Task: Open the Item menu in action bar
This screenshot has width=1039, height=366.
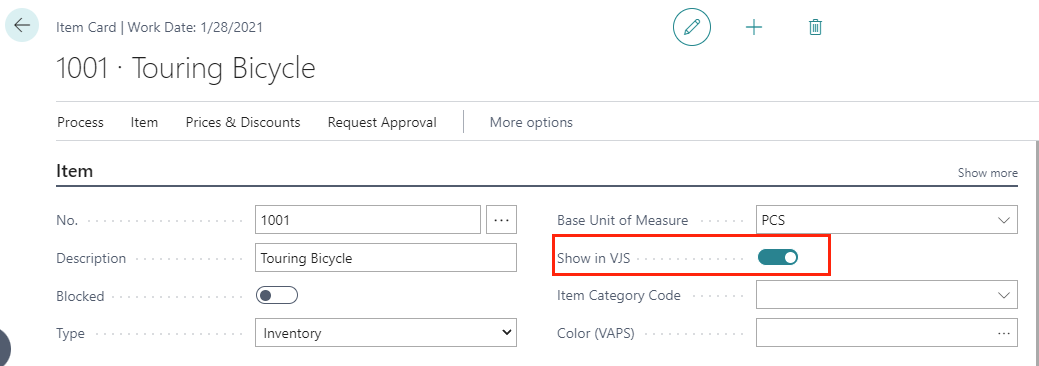Action: coord(144,122)
